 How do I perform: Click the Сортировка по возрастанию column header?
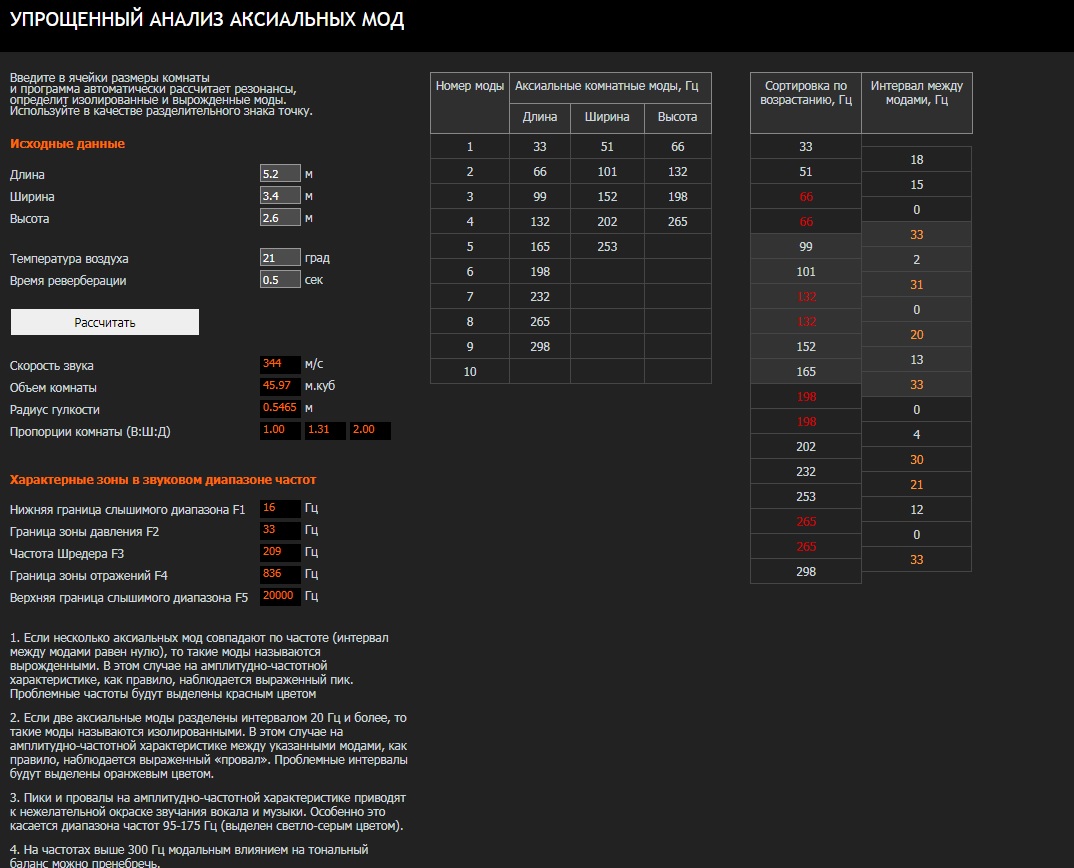pyautogui.click(x=805, y=93)
